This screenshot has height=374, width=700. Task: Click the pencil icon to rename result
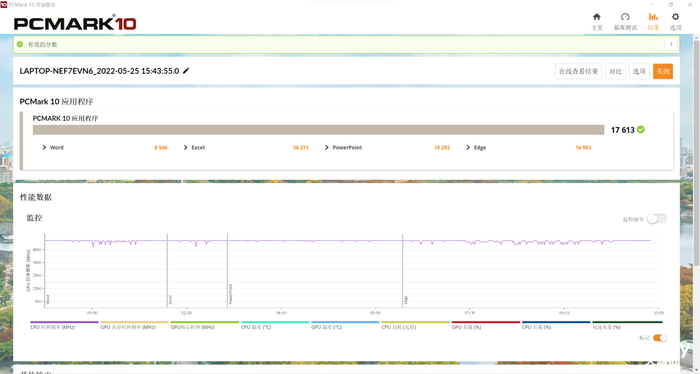tap(186, 71)
